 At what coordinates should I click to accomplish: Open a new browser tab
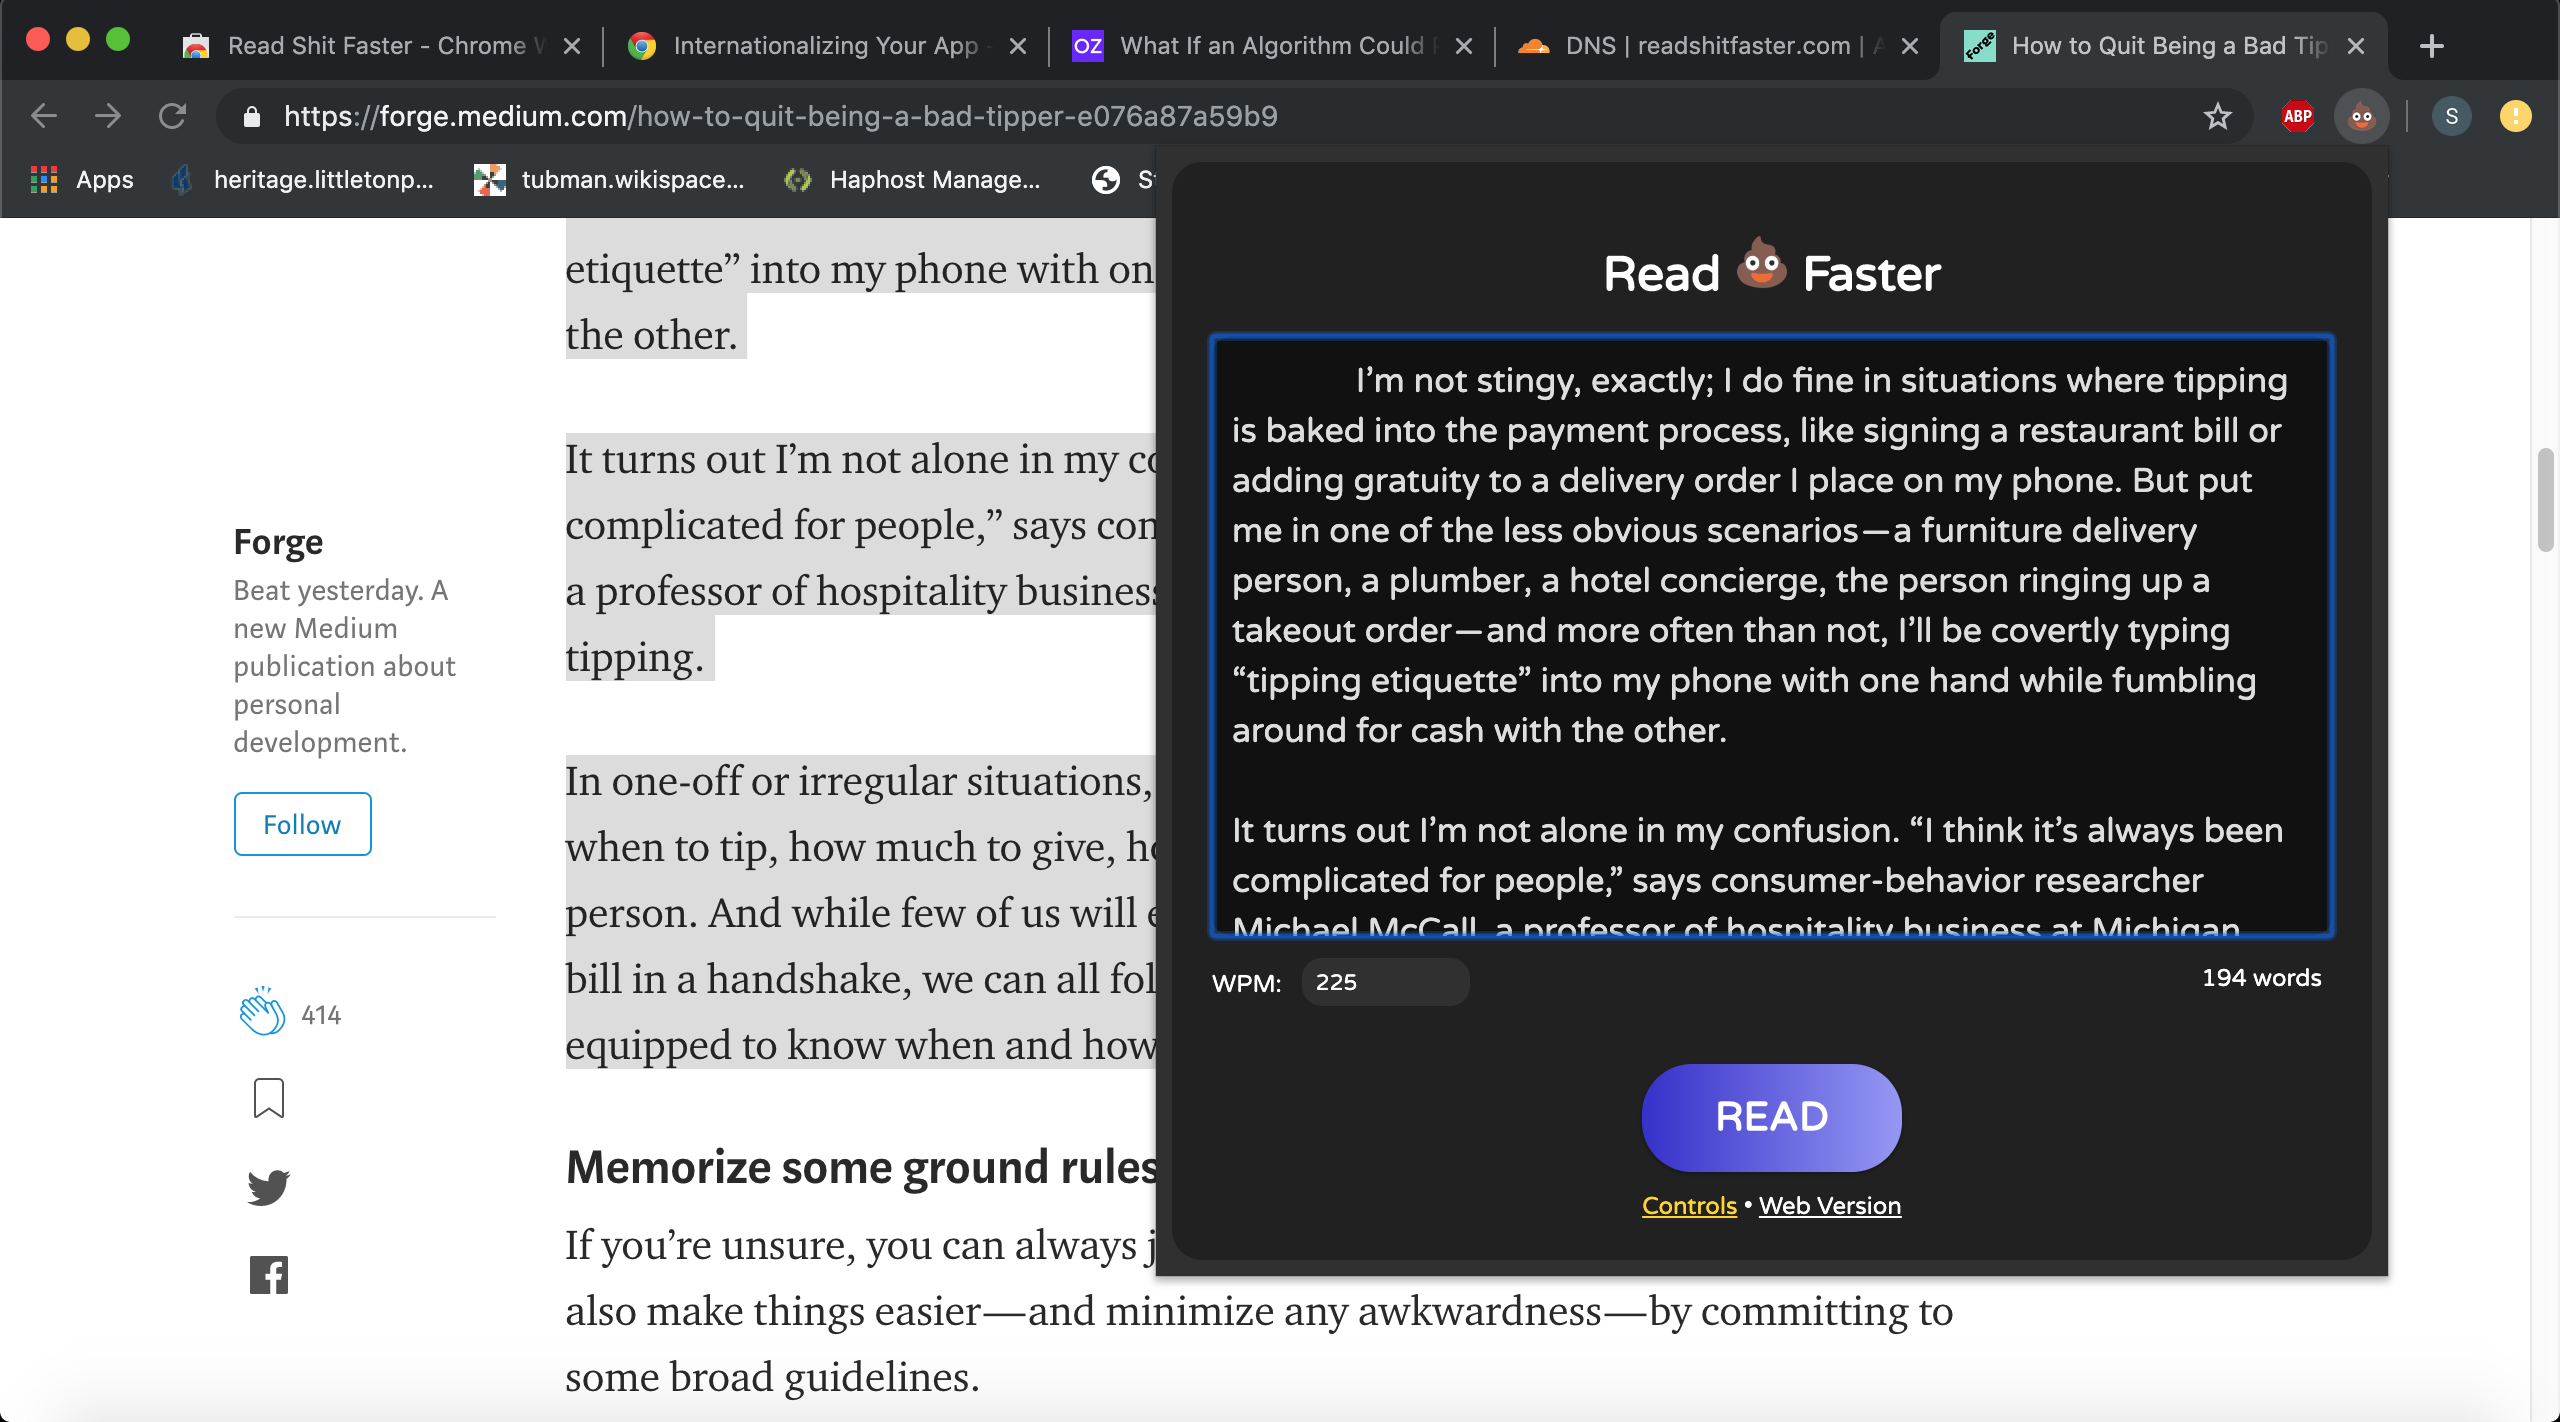coord(2432,45)
